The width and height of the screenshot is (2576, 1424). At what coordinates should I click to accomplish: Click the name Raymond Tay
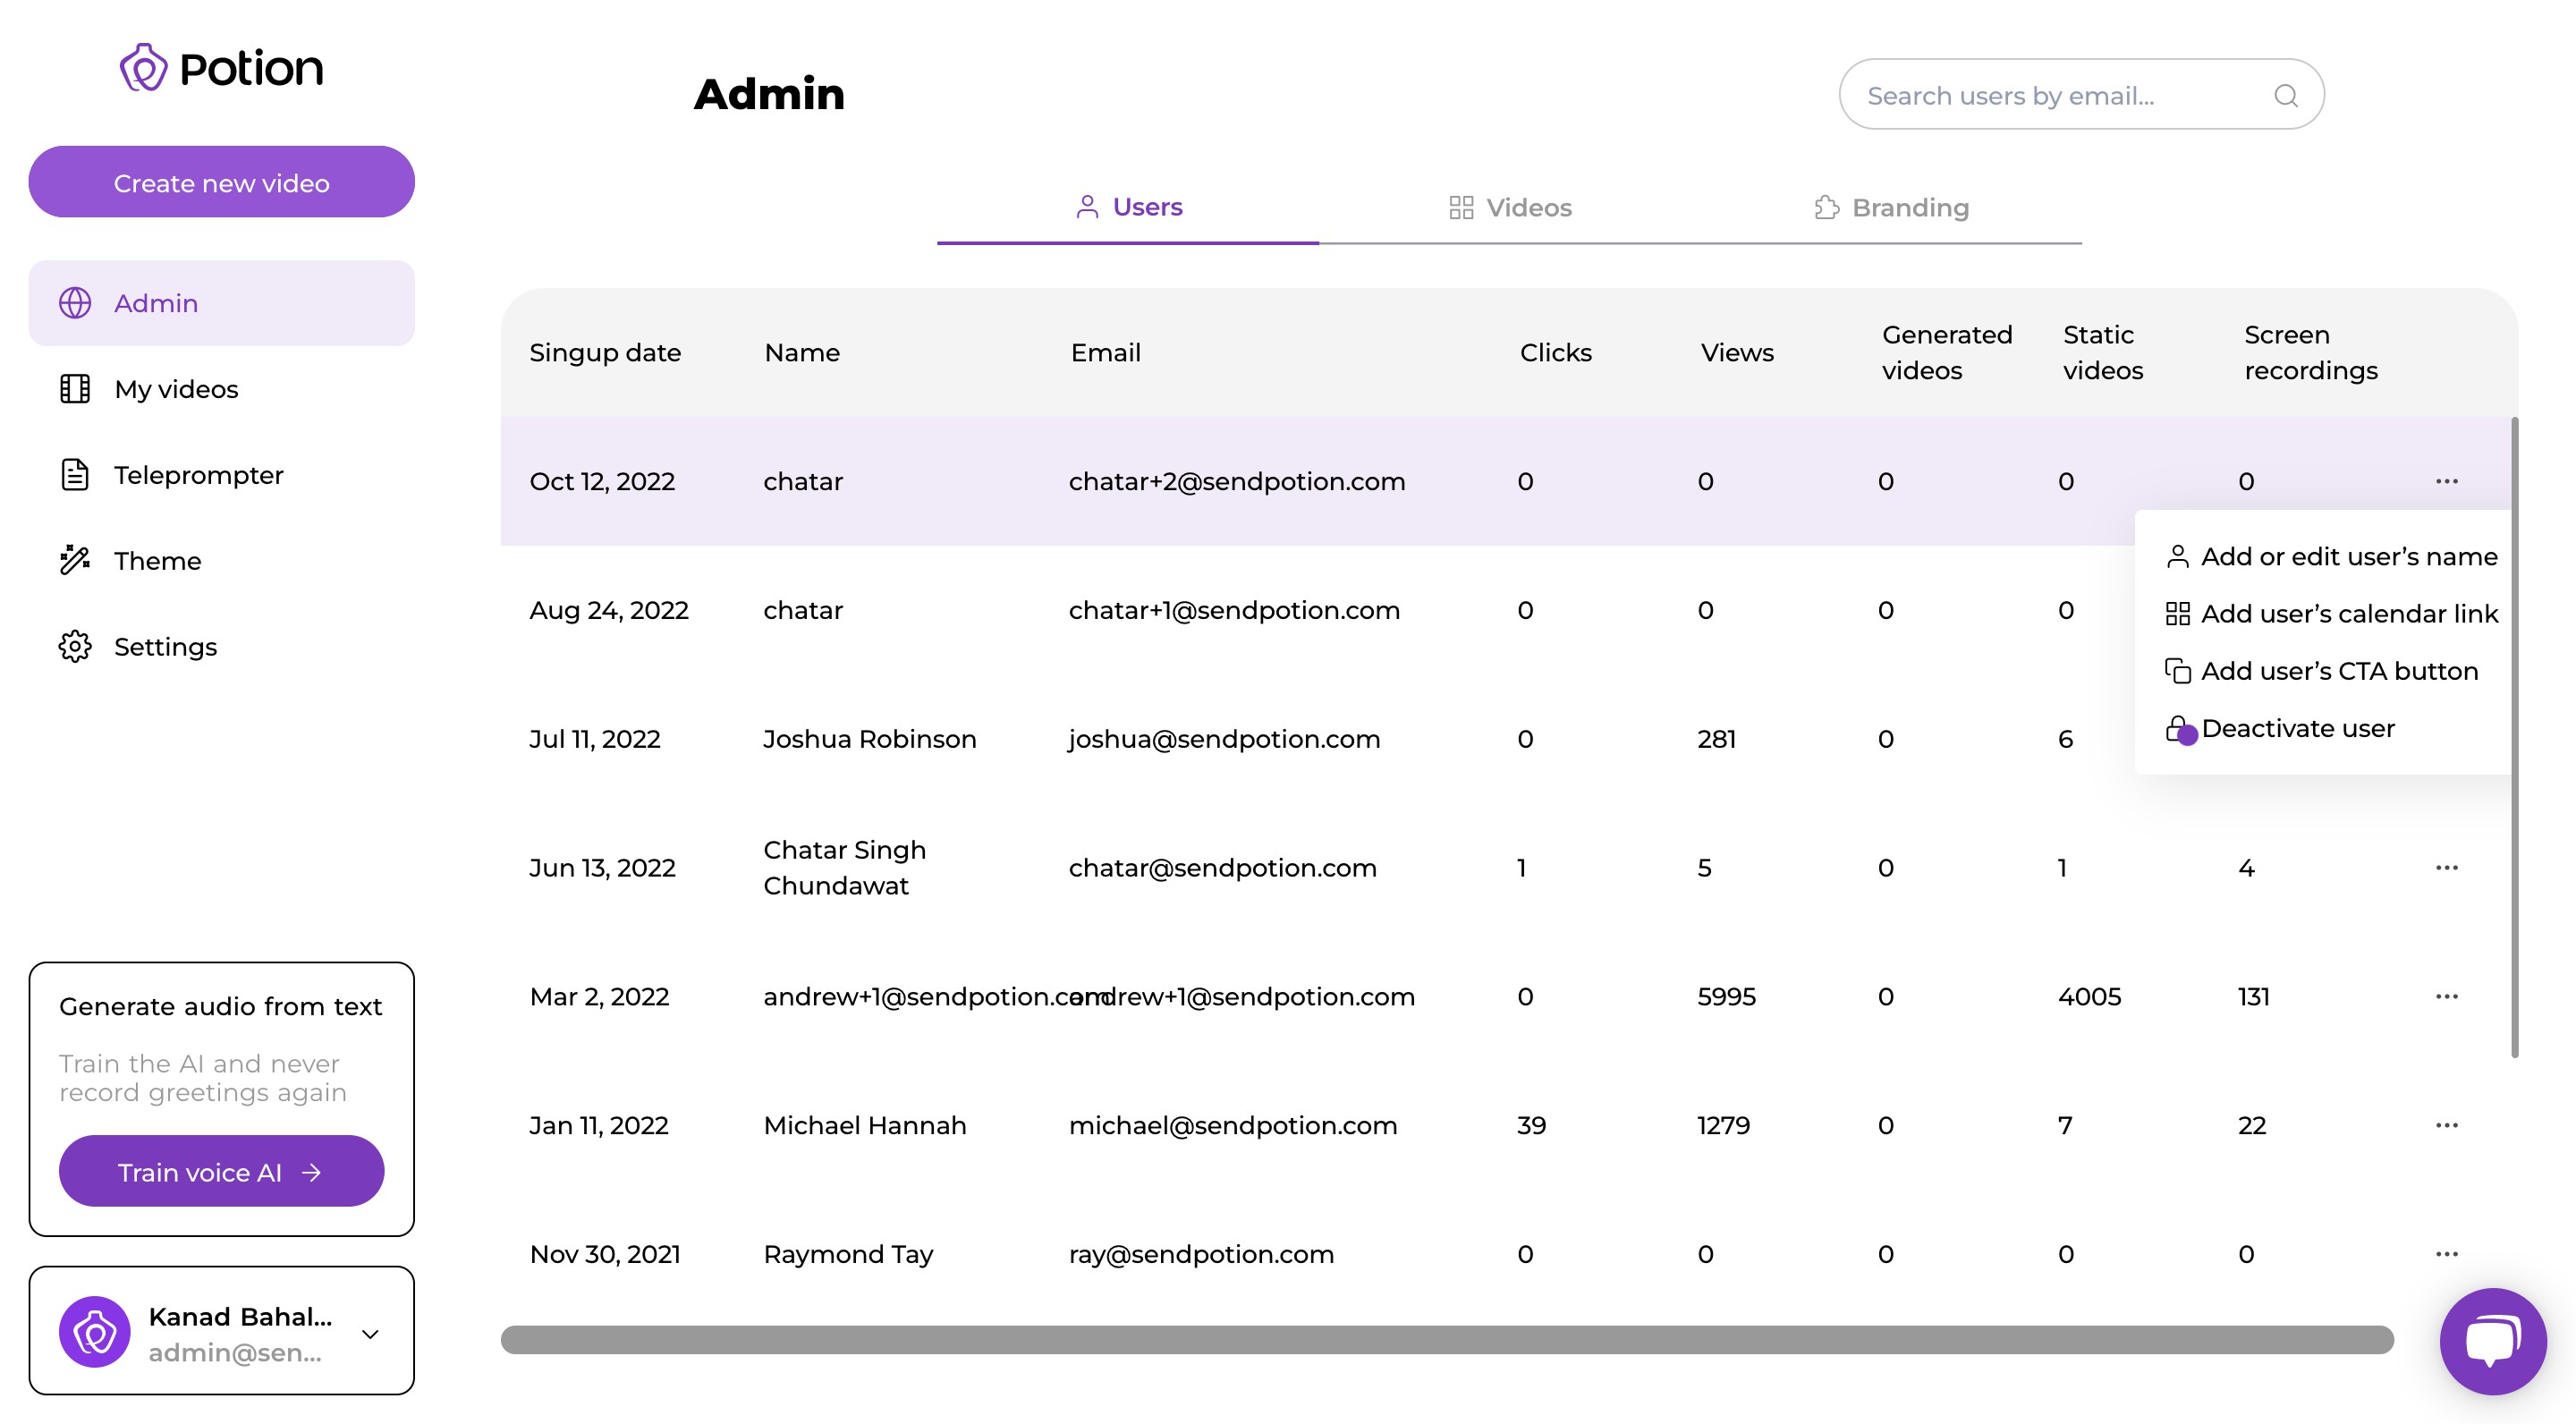(848, 1253)
